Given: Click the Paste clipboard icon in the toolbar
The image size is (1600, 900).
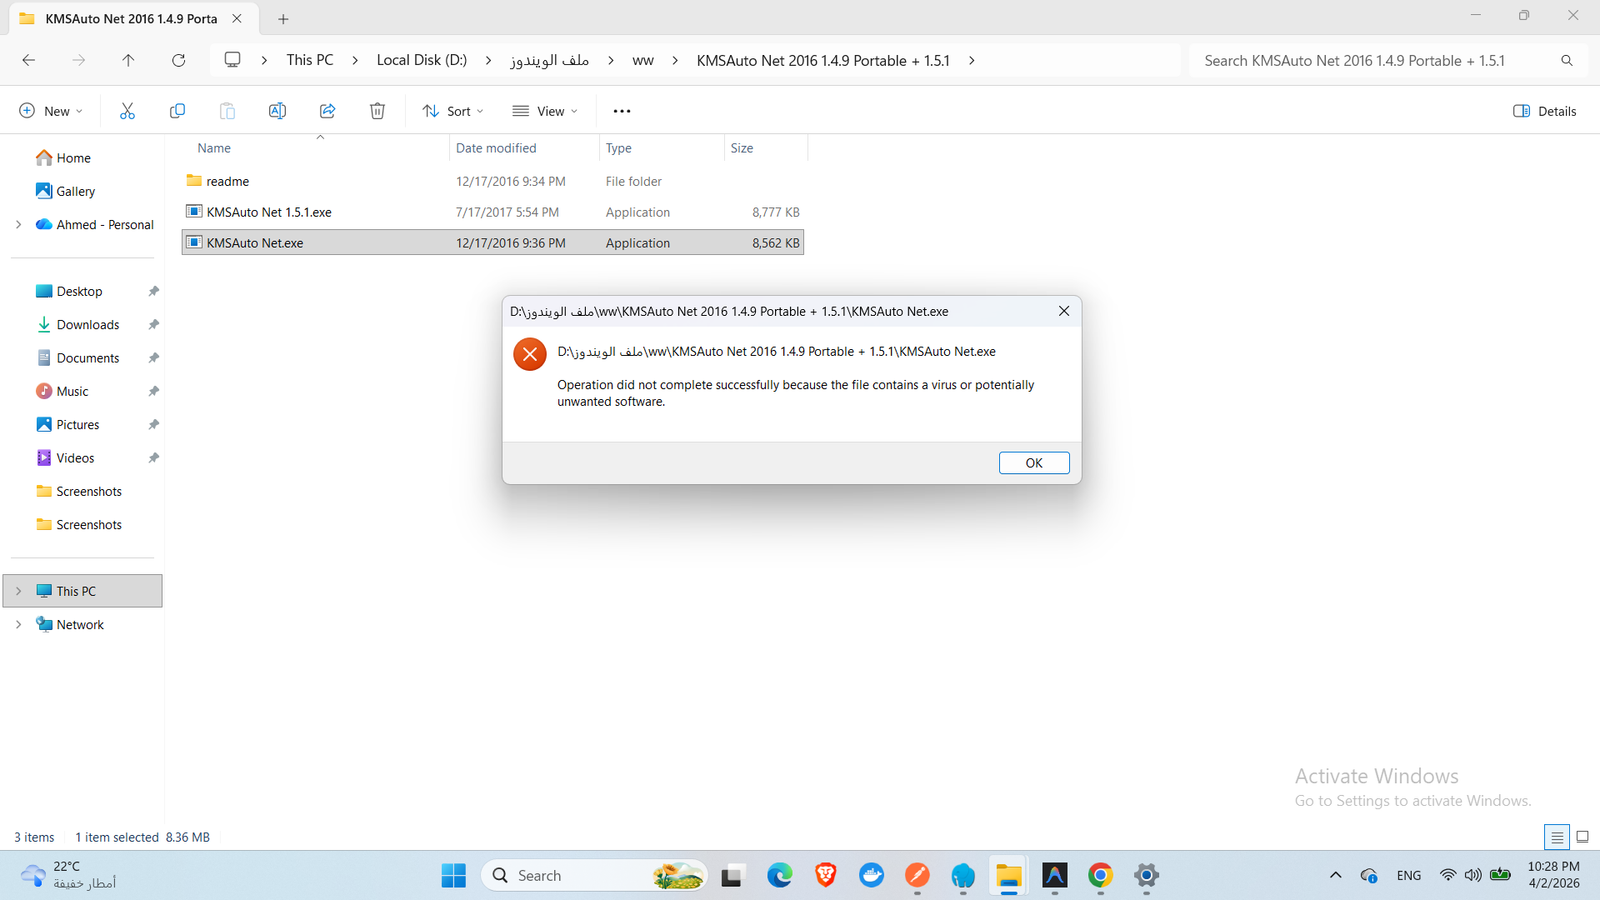Looking at the screenshot, I should tap(227, 111).
